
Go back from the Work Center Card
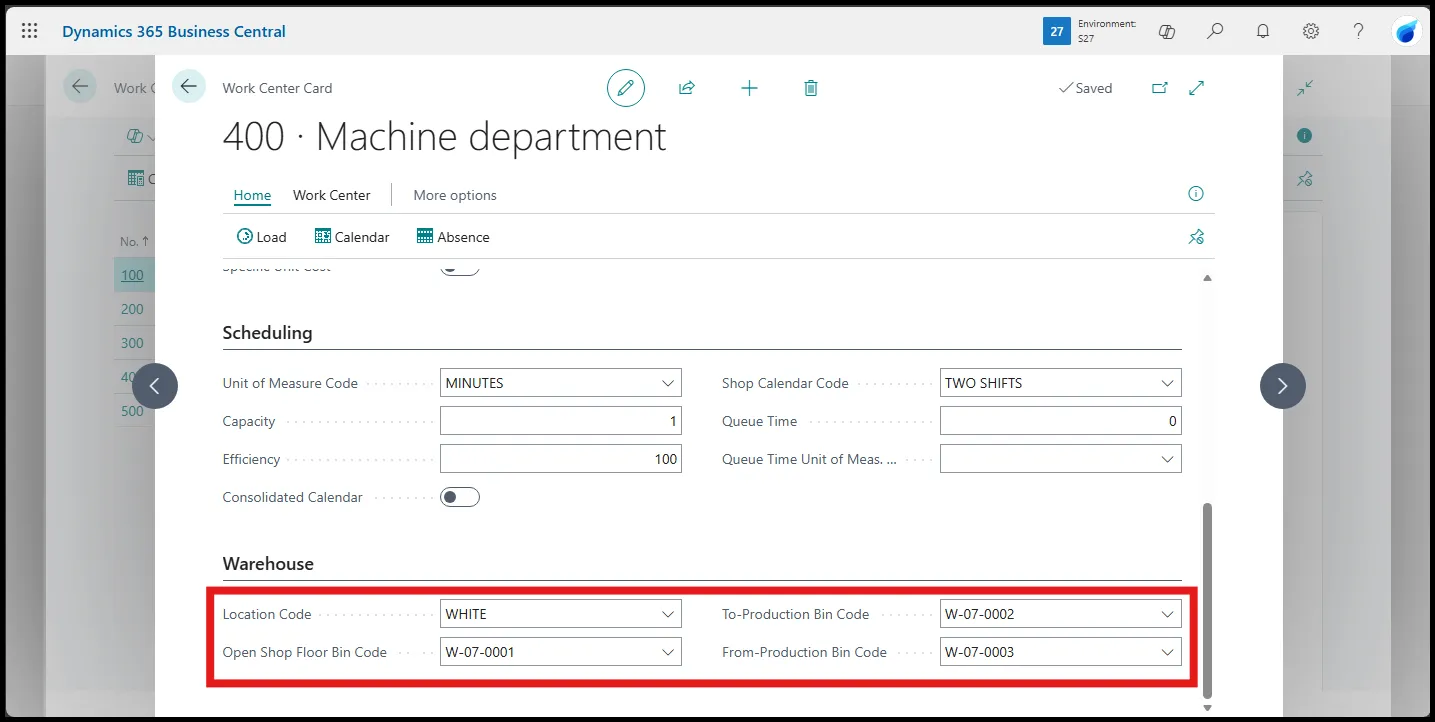pyautogui.click(x=189, y=87)
